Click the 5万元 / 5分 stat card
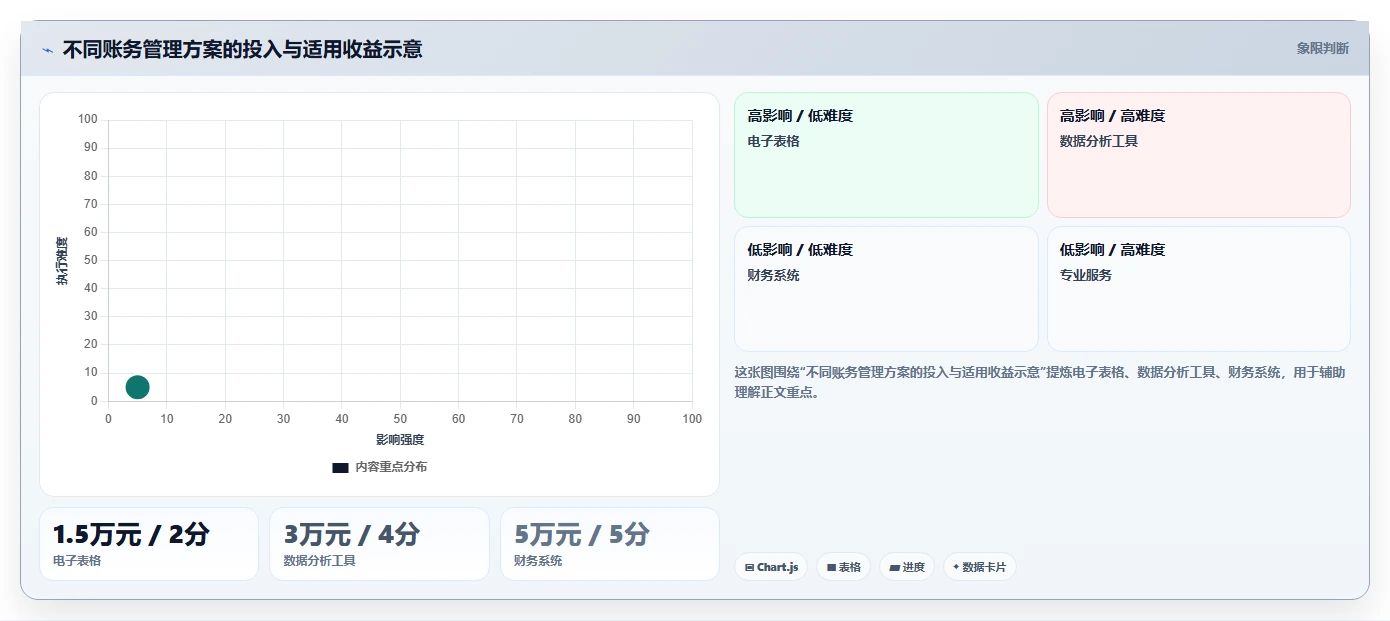This screenshot has width=1390, height=621. point(610,544)
